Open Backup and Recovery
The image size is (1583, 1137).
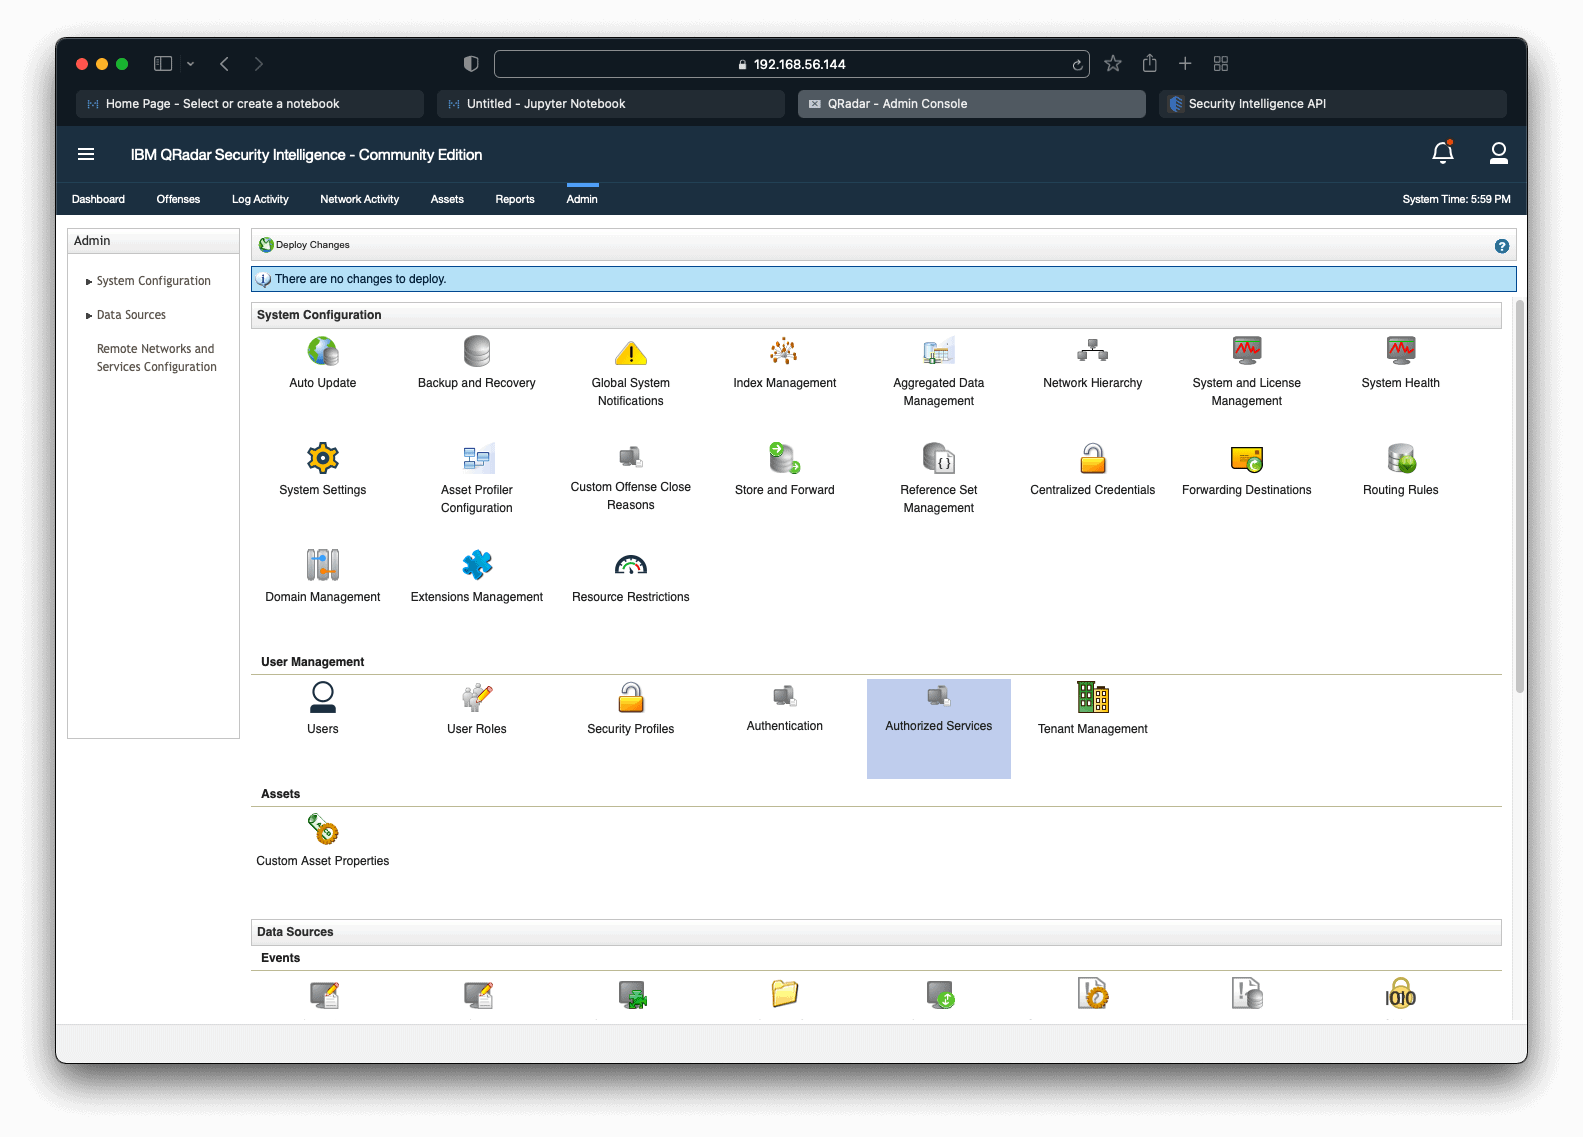pyautogui.click(x=476, y=352)
